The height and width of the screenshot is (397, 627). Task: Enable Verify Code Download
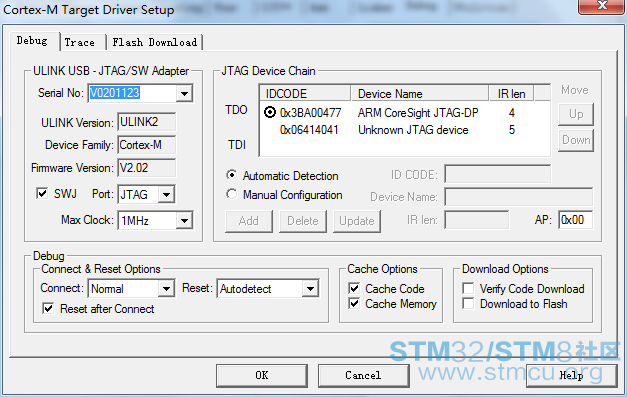(x=468, y=288)
